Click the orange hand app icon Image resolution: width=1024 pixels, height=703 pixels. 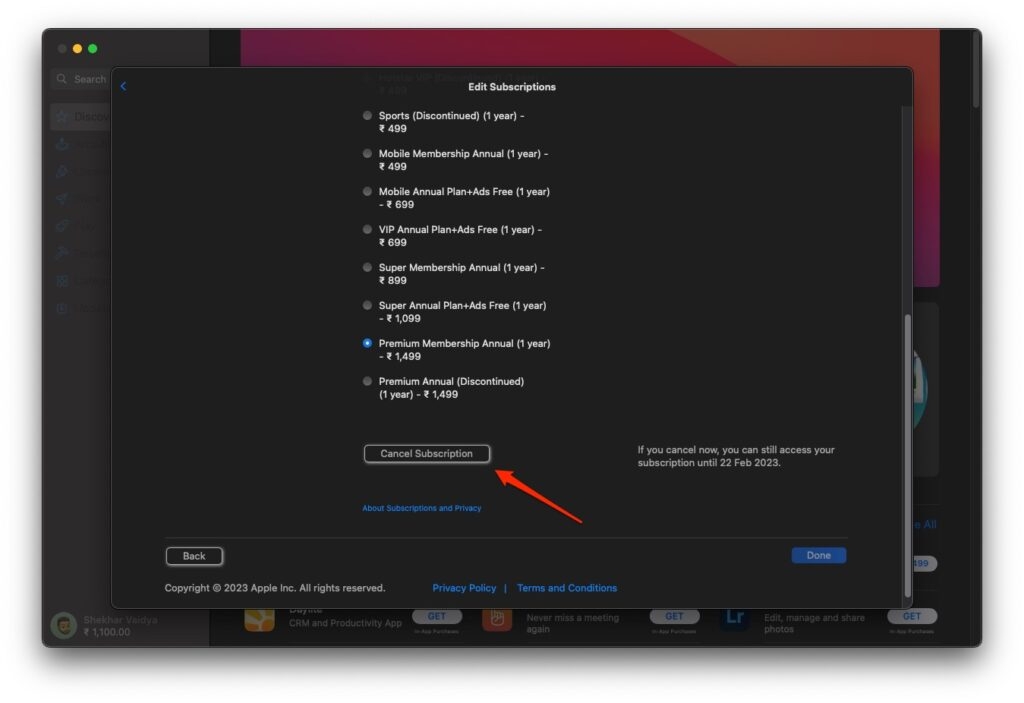point(497,618)
